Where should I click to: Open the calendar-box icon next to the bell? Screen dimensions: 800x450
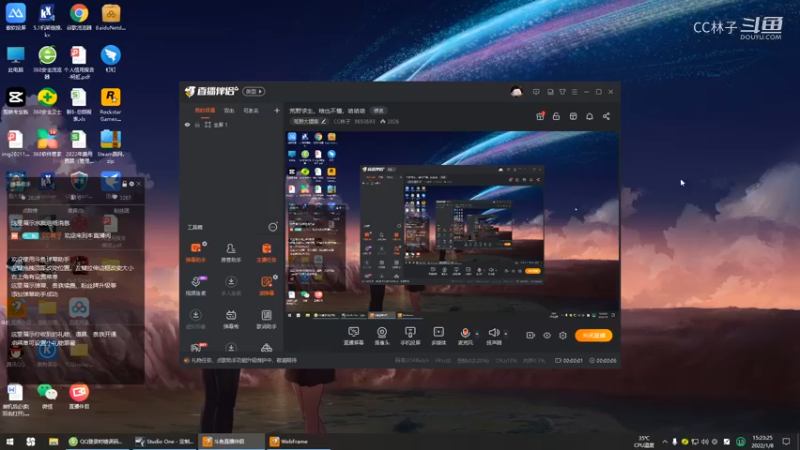(573, 116)
